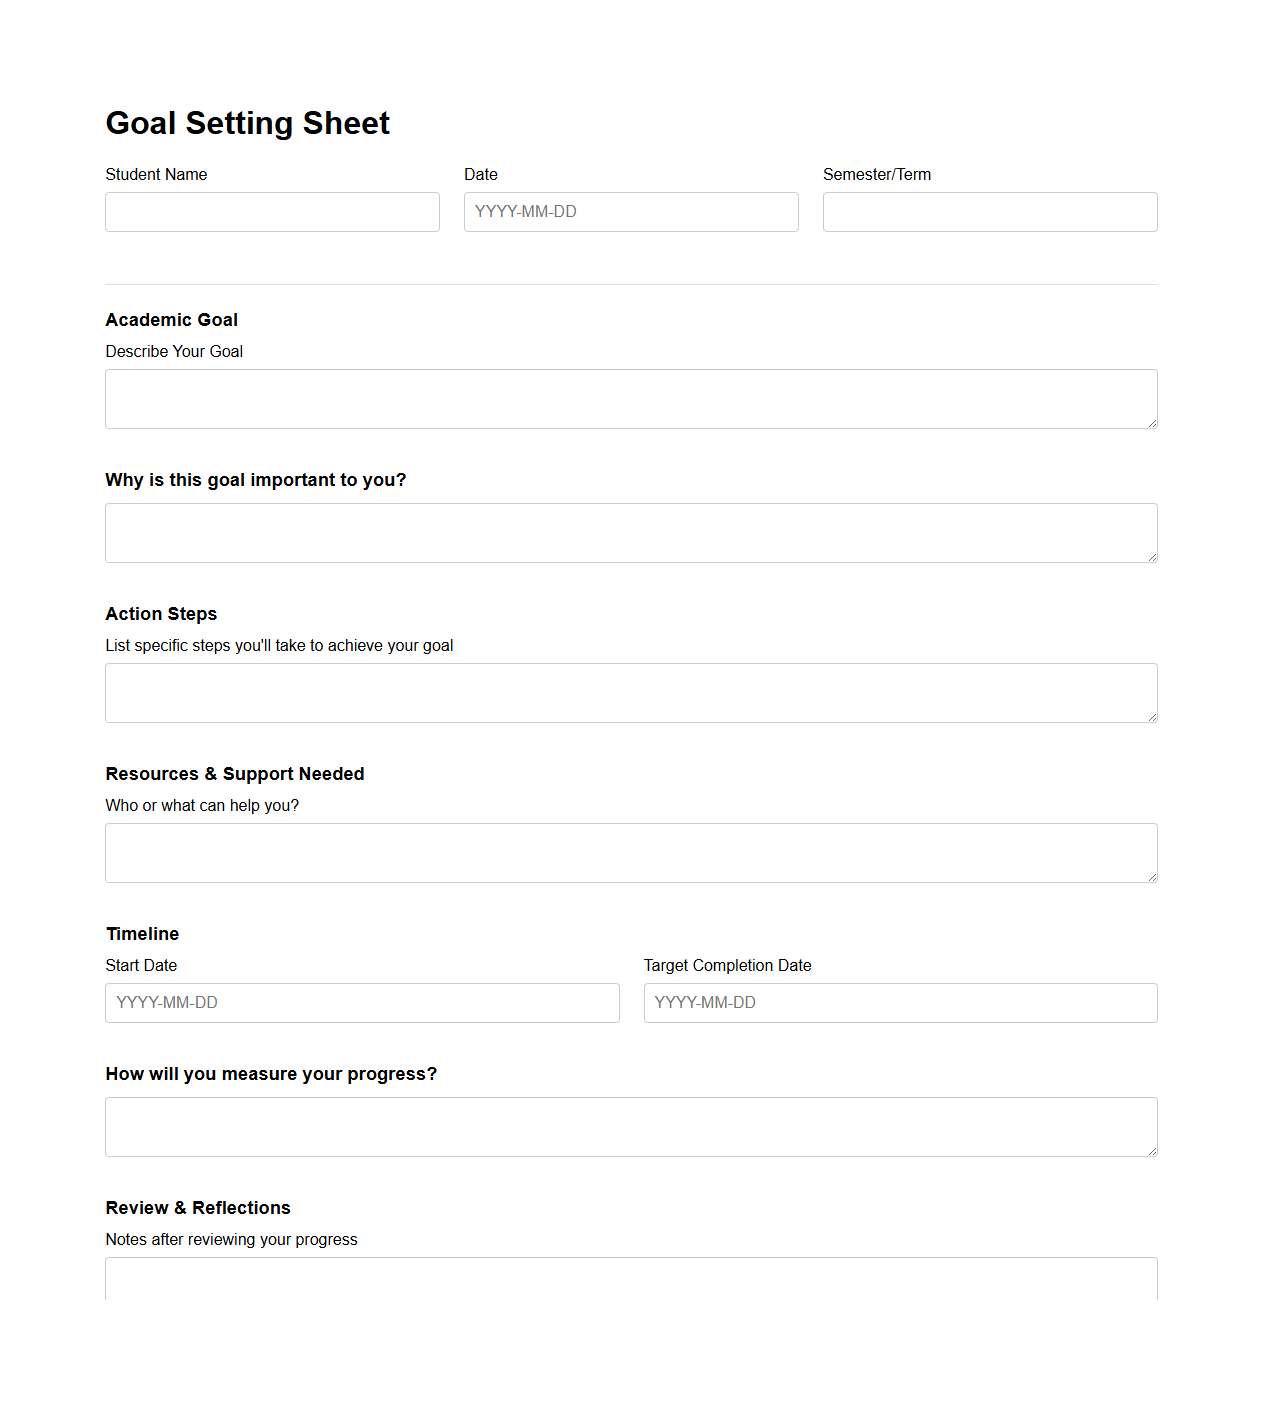Image resolution: width=1263 pixels, height=1421 pixels.
Task: Click the Action Steps text area
Action: pyautogui.click(x=631, y=692)
